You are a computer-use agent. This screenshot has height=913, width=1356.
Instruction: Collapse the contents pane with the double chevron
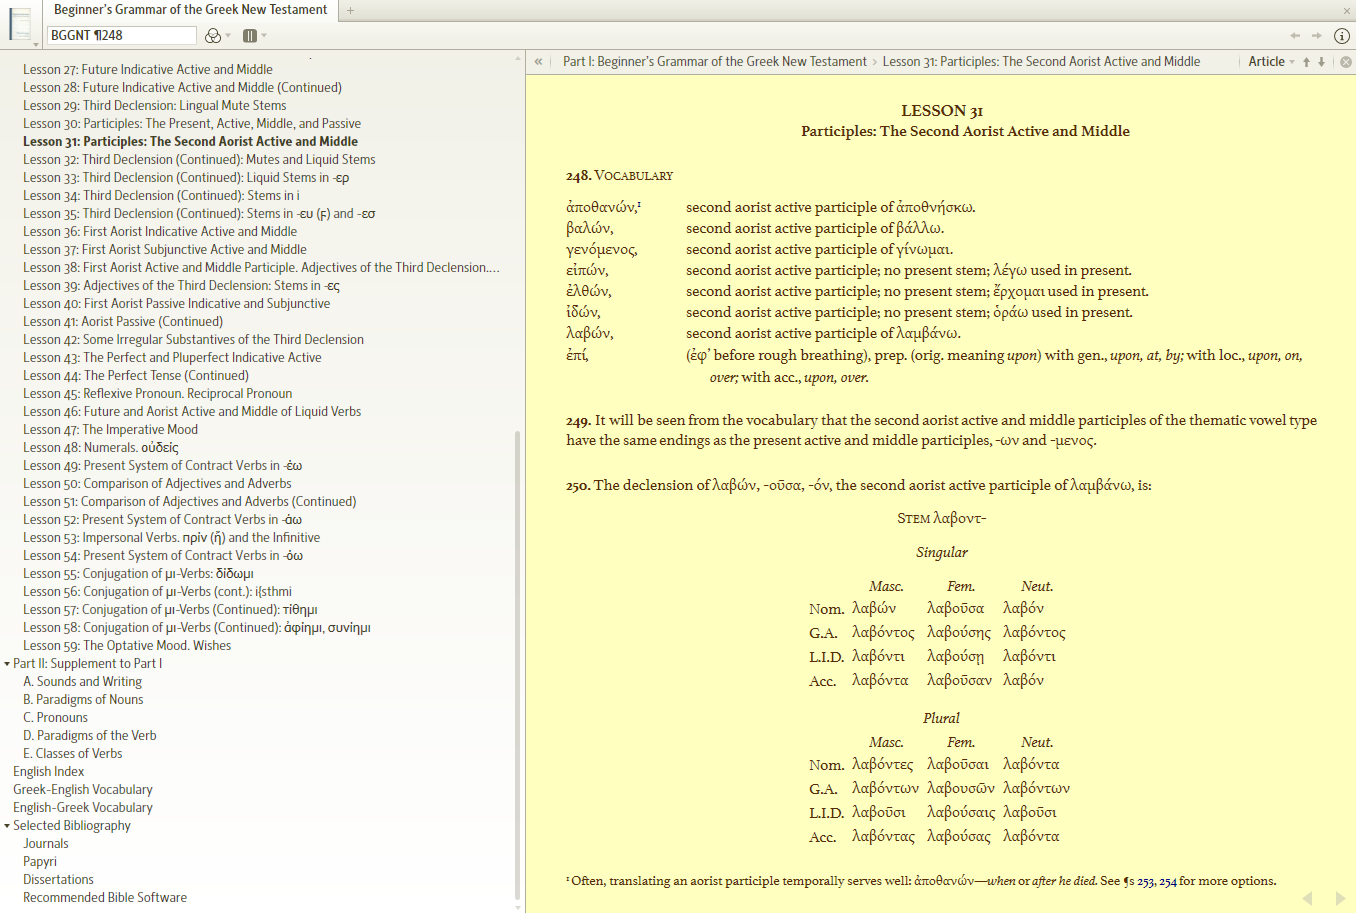click(538, 62)
